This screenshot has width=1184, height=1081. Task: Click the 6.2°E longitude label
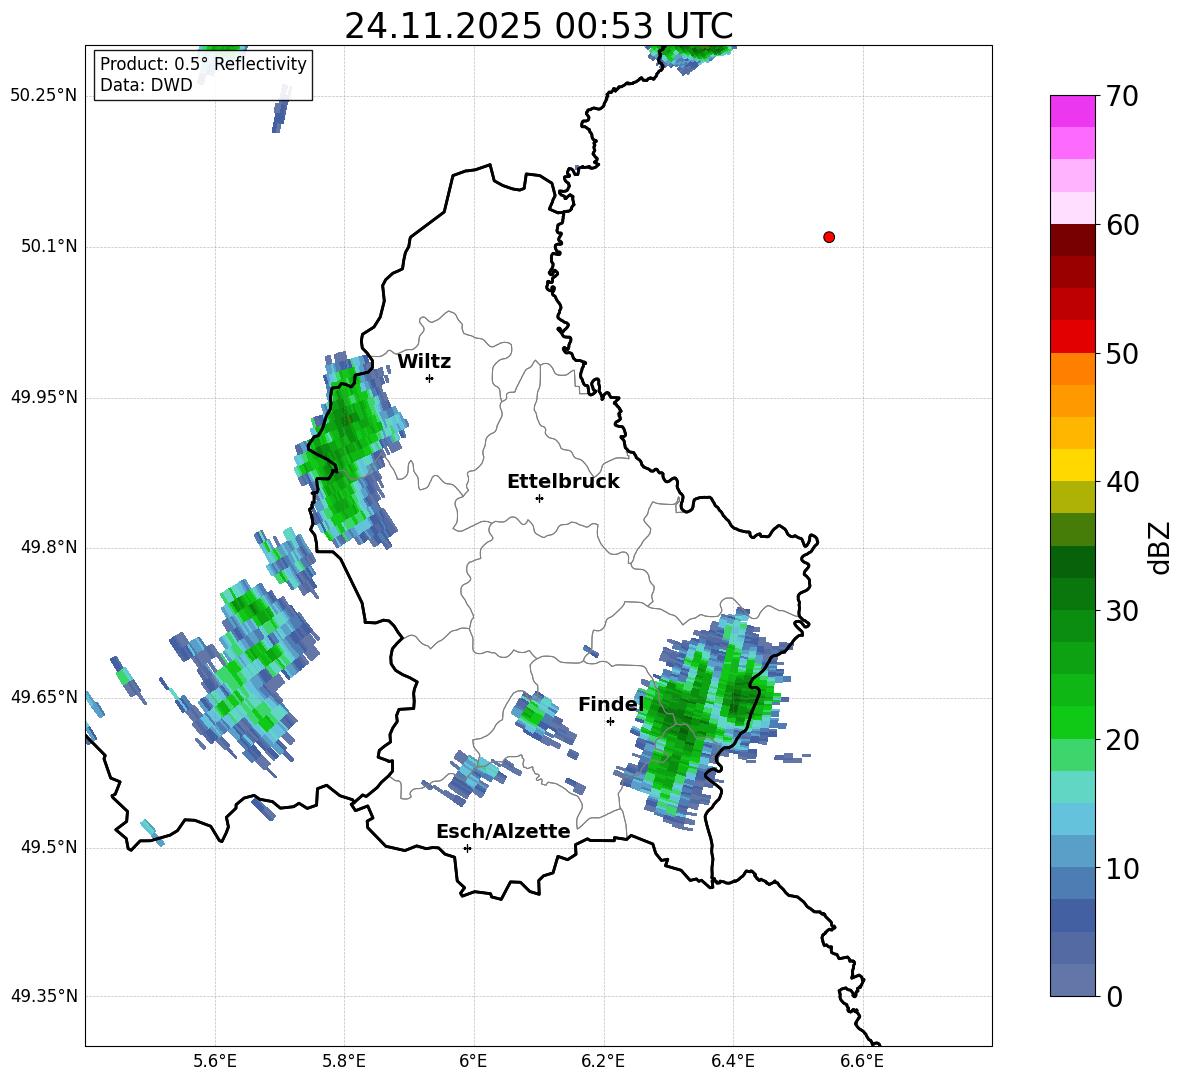(603, 1061)
